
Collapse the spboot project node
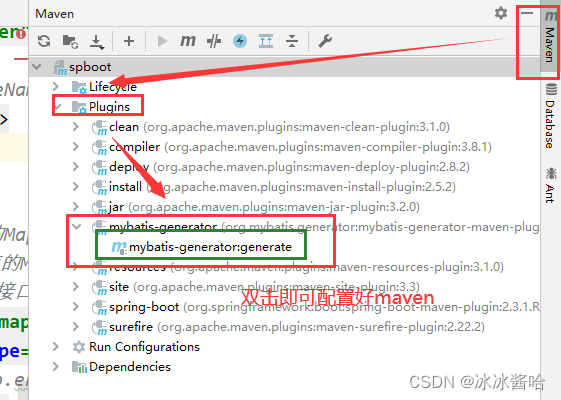coord(36,67)
